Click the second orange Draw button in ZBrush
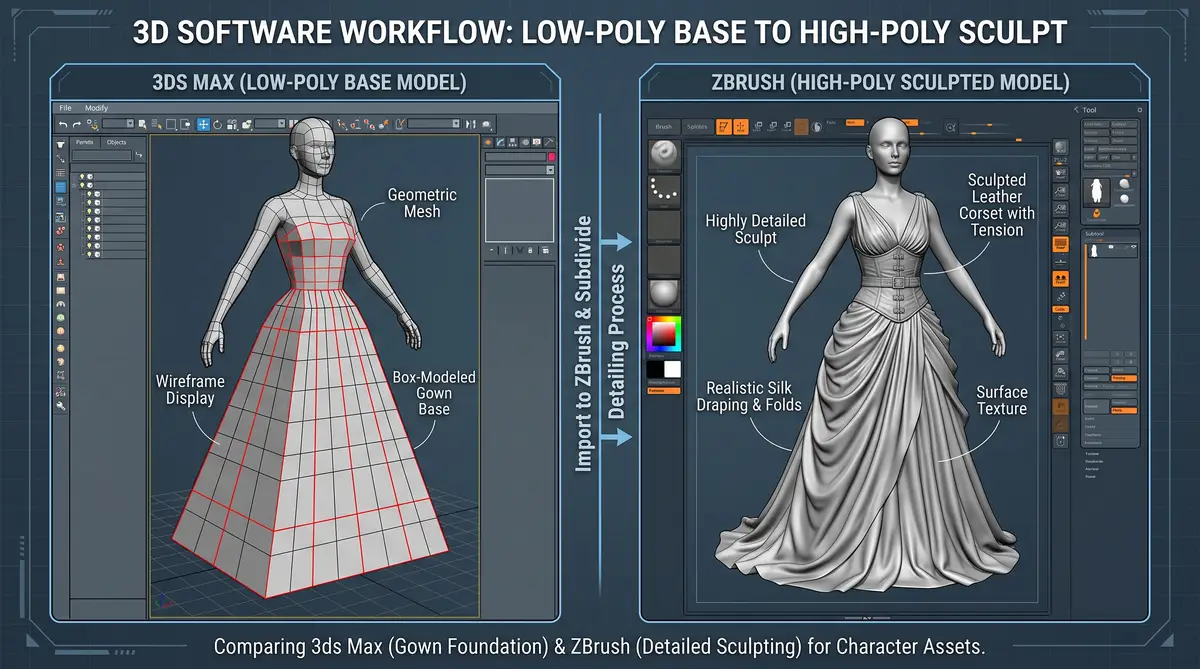Screen dimensions: 1200x669 (x=741, y=127)
